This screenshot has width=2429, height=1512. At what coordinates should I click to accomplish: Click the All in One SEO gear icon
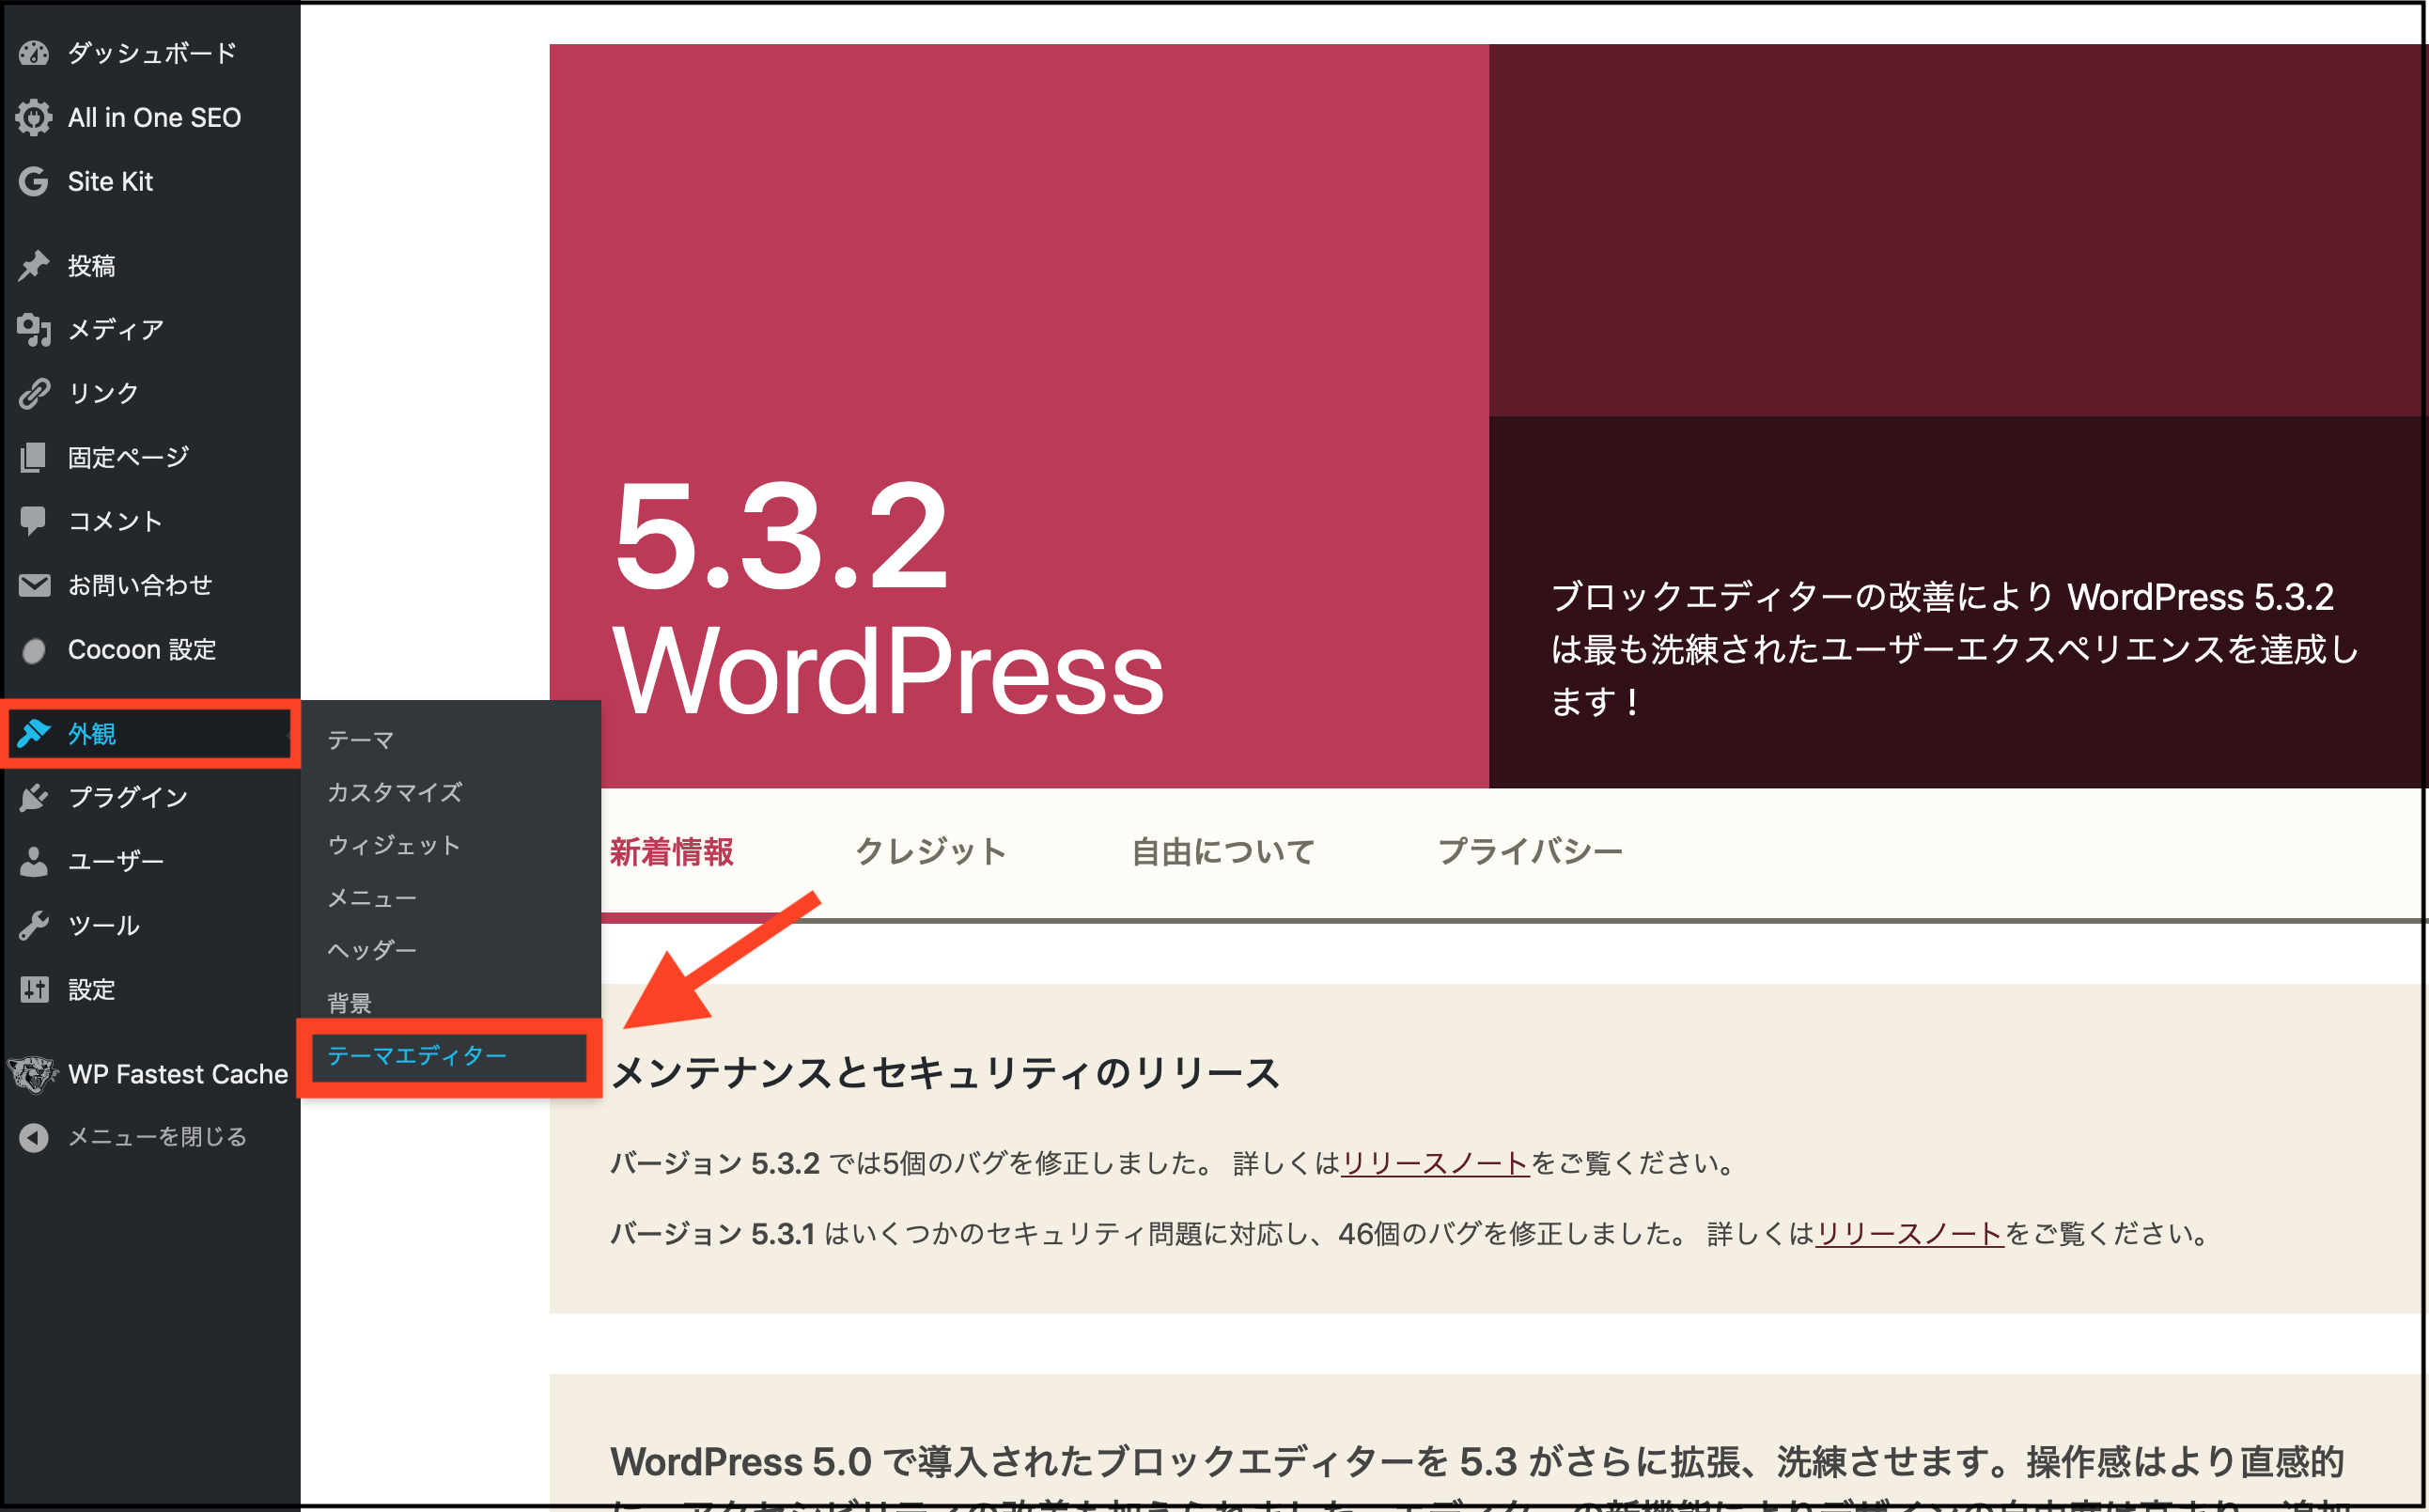[34, 117]
